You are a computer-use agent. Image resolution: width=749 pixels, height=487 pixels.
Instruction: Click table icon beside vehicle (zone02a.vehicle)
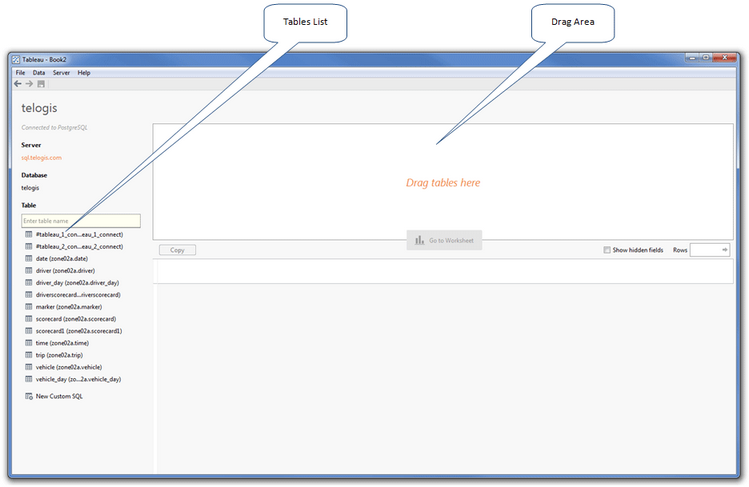point(29,367)
